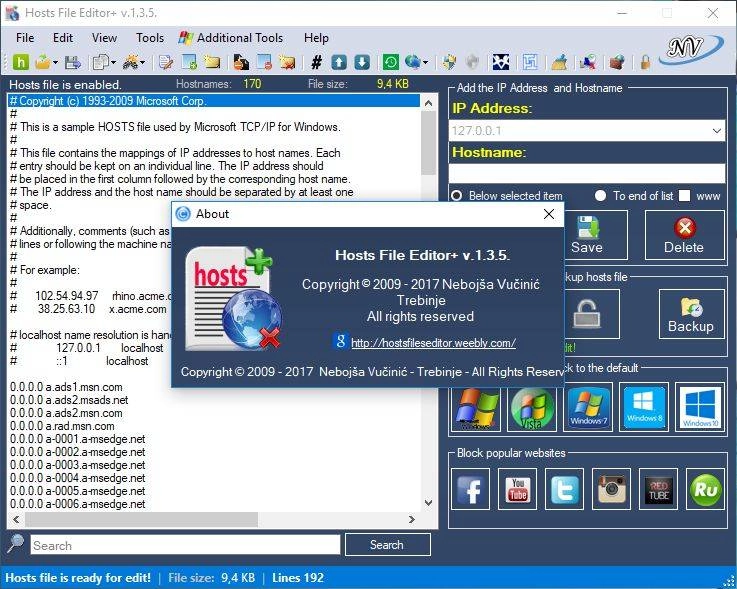Click the orange open-folder toolbar icon
The height and width of the screenshot is (589, 737).
43,62
